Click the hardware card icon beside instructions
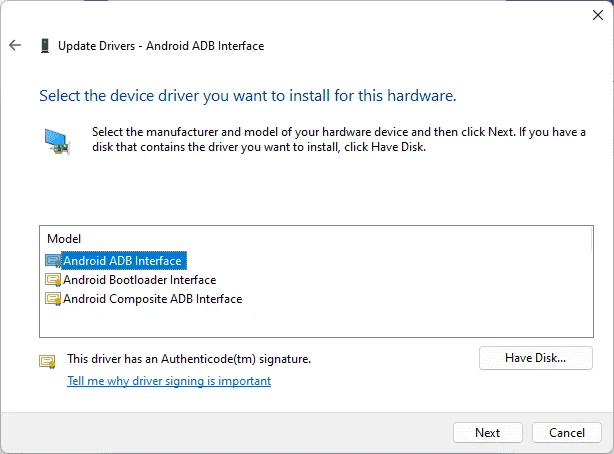Screen dimensions: 614x454 click(57, 142)
